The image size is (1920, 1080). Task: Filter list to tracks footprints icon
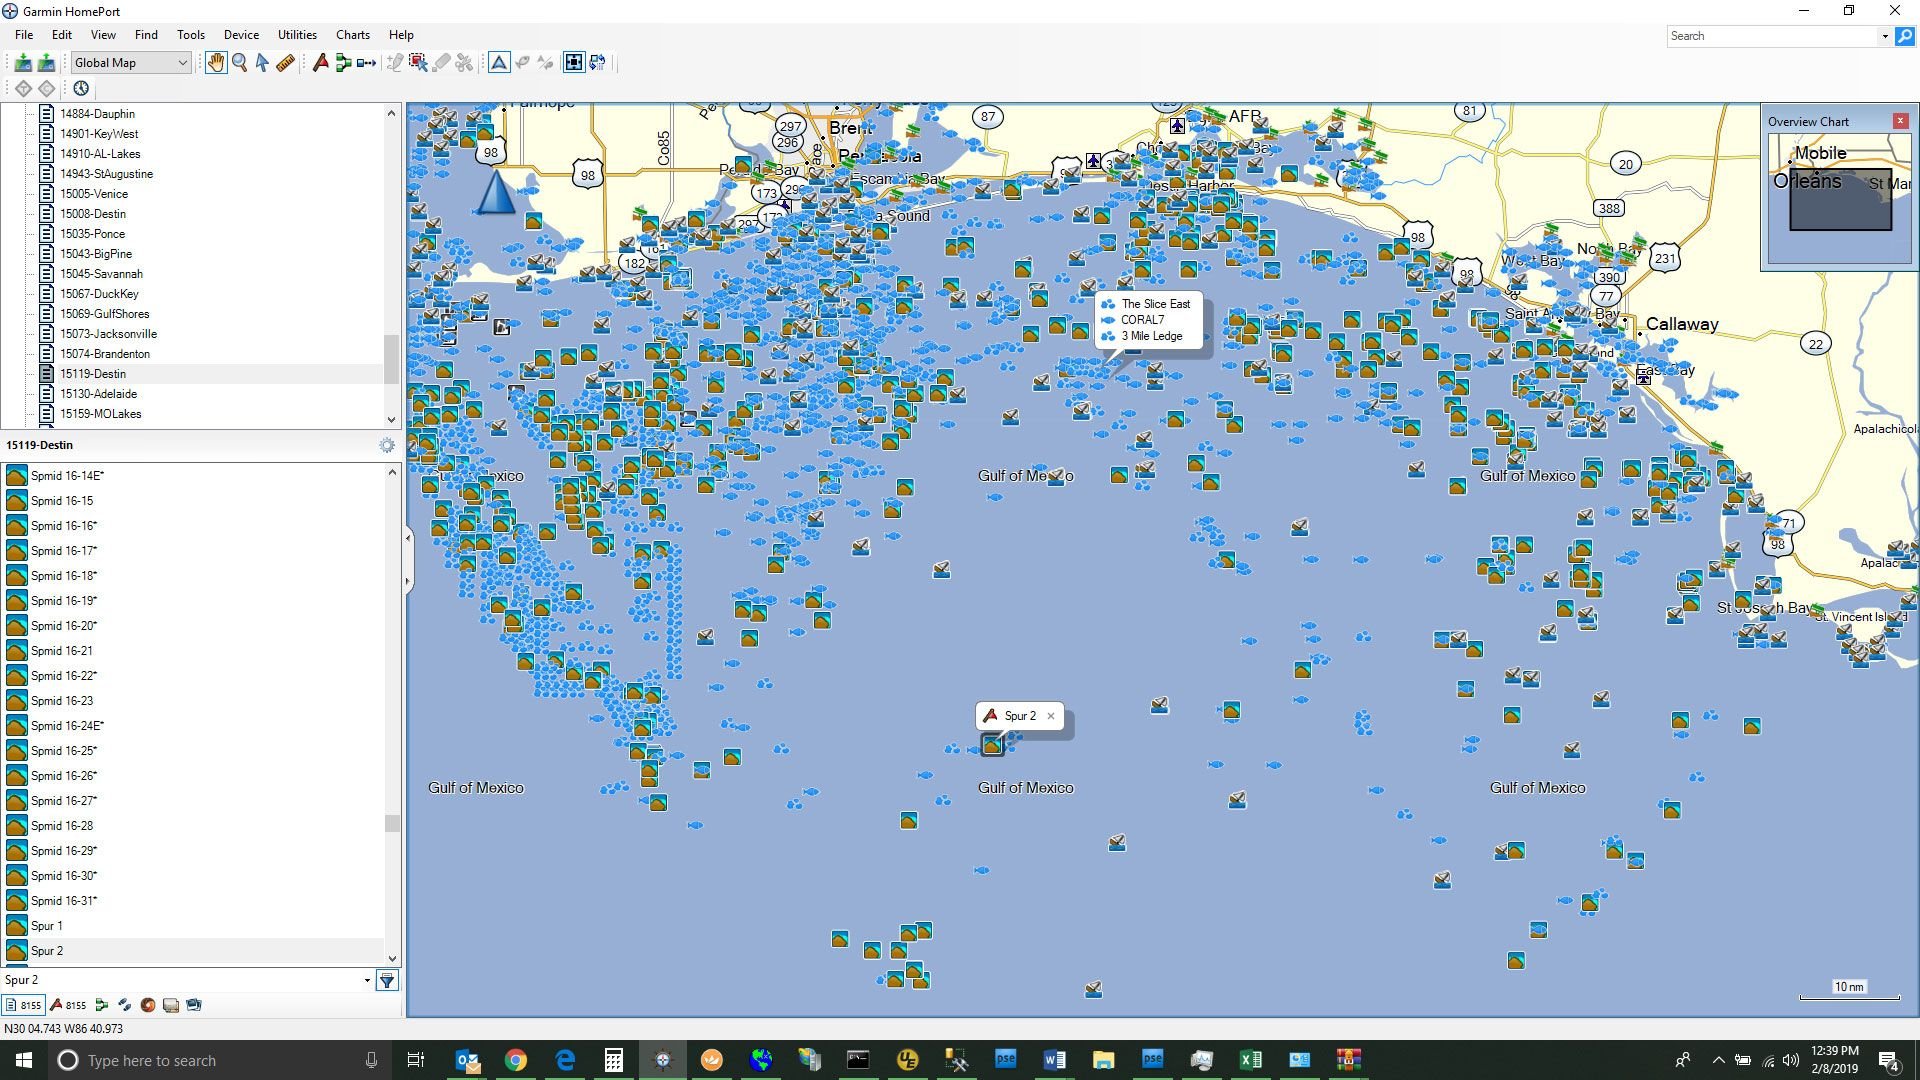[x=124, y=1005]
